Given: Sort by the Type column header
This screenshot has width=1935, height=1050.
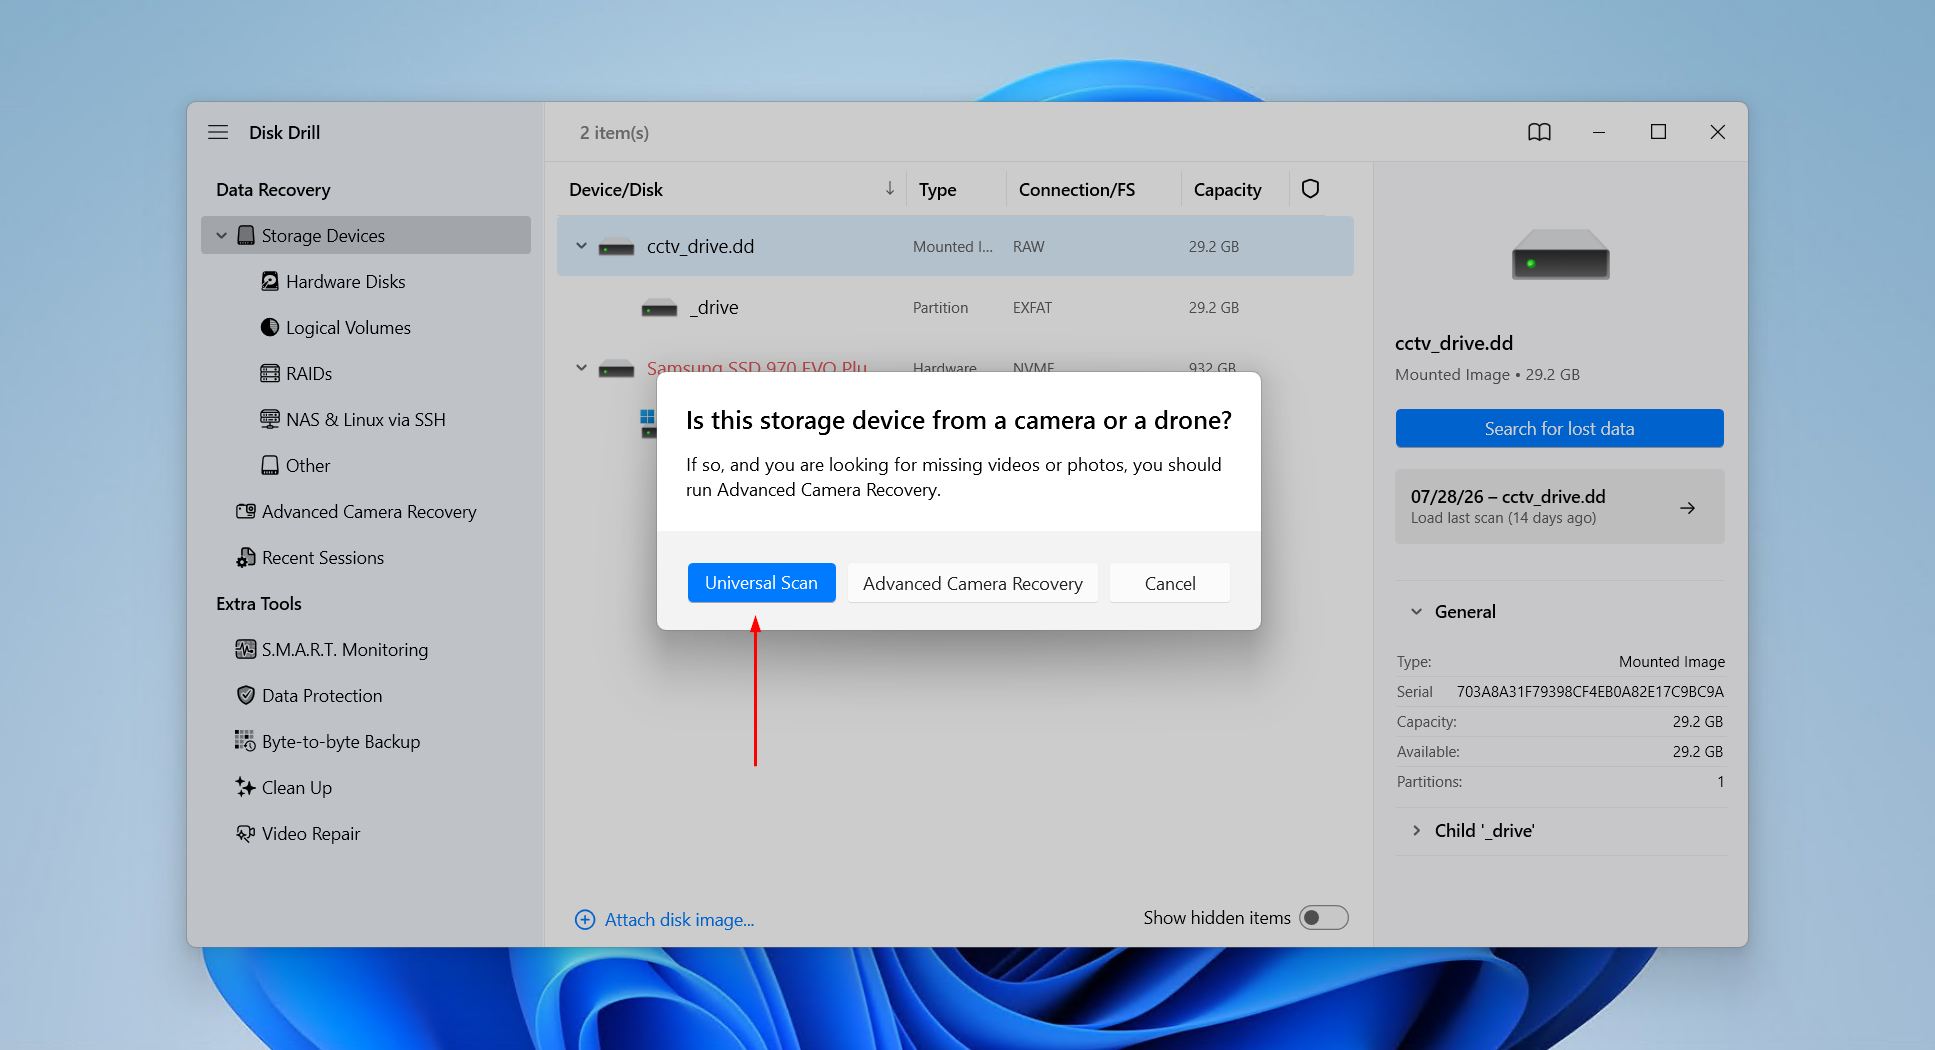Looking at the screenshot, I should [x=937, y=189].
